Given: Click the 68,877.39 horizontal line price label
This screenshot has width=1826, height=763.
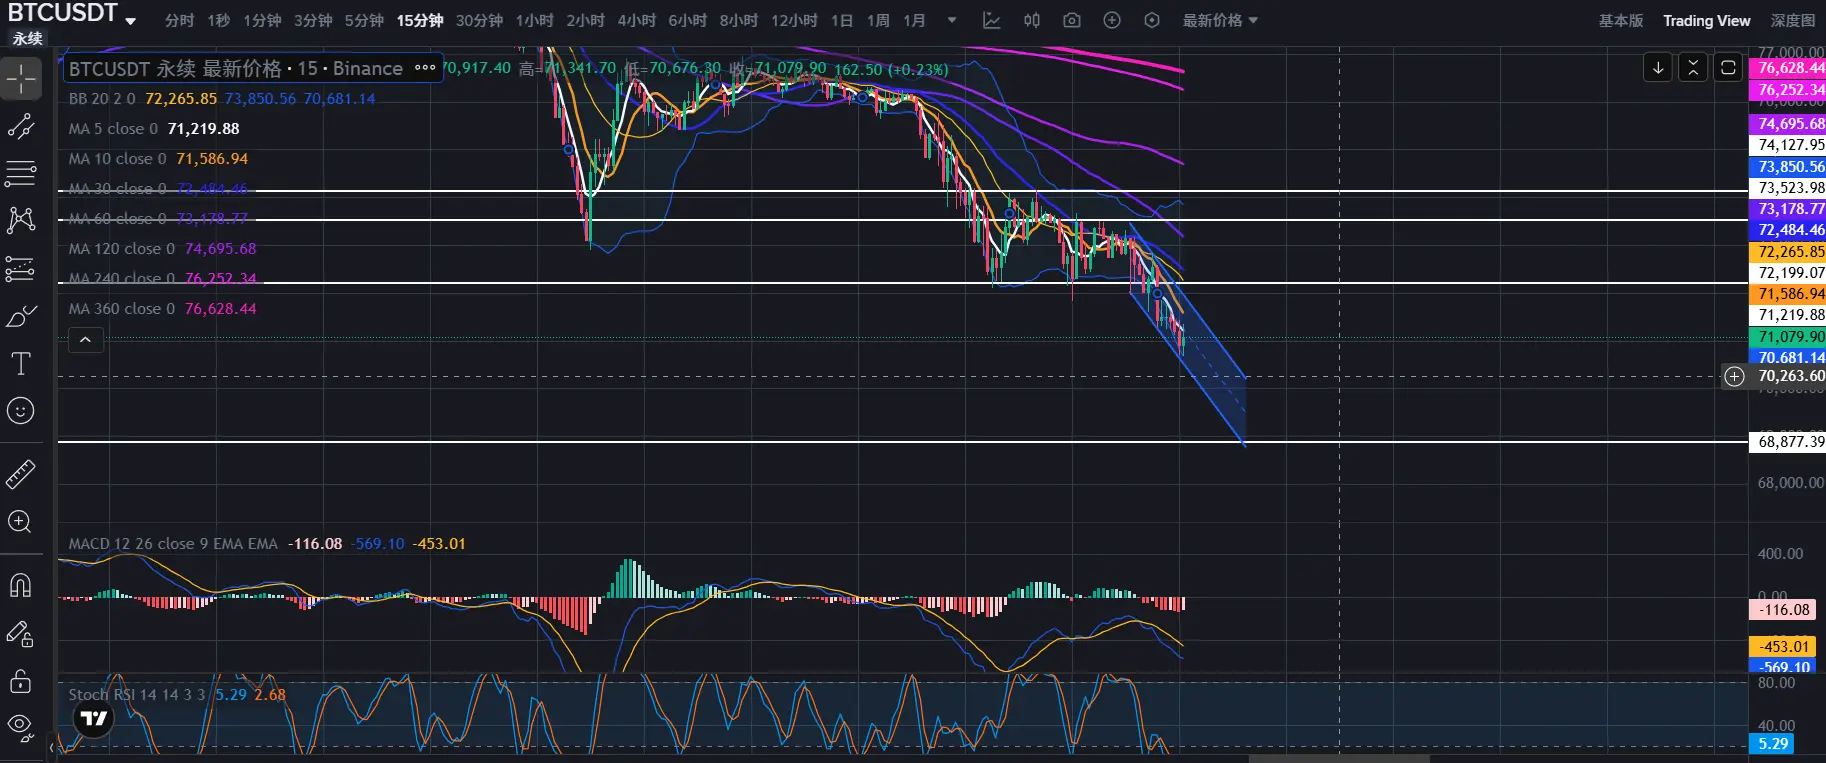Looking at the screenshot, I should point(1788,442).
